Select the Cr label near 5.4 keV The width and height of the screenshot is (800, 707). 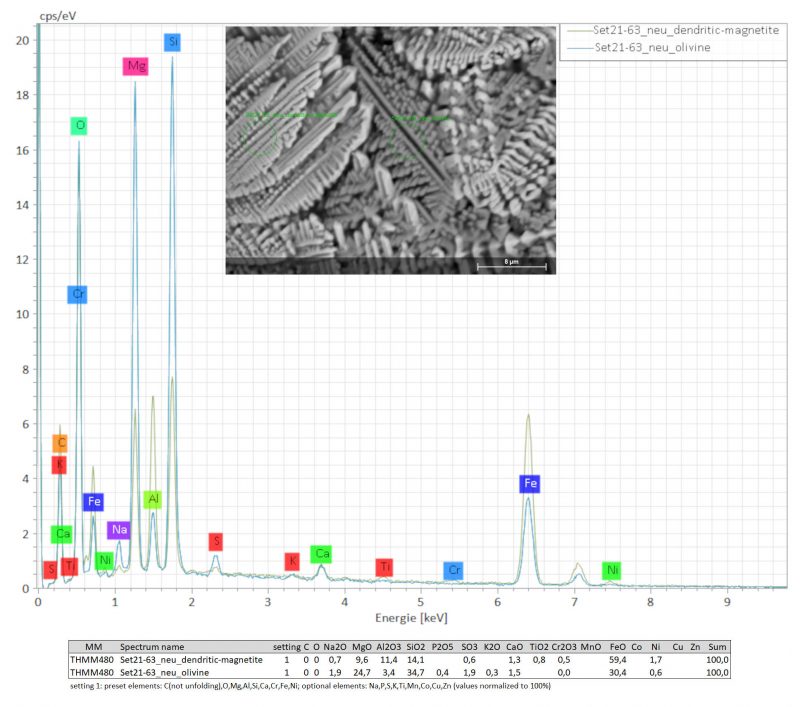point(454,570)
